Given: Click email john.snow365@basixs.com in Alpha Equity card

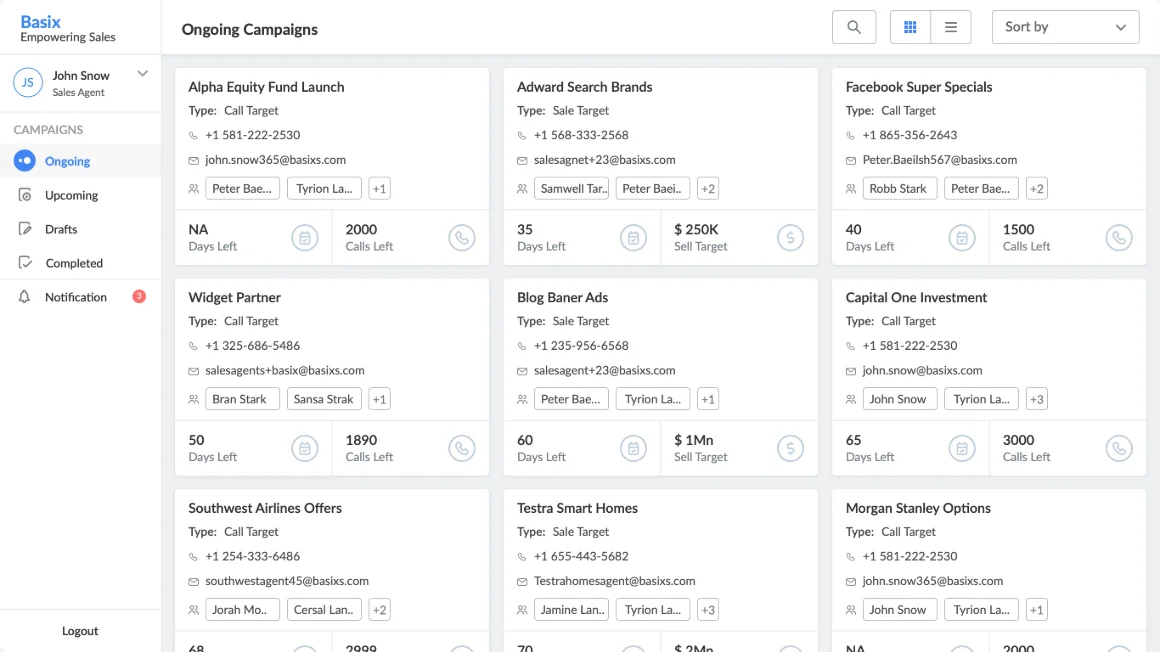Looking at the screenshot, I should tap(275, 160).
